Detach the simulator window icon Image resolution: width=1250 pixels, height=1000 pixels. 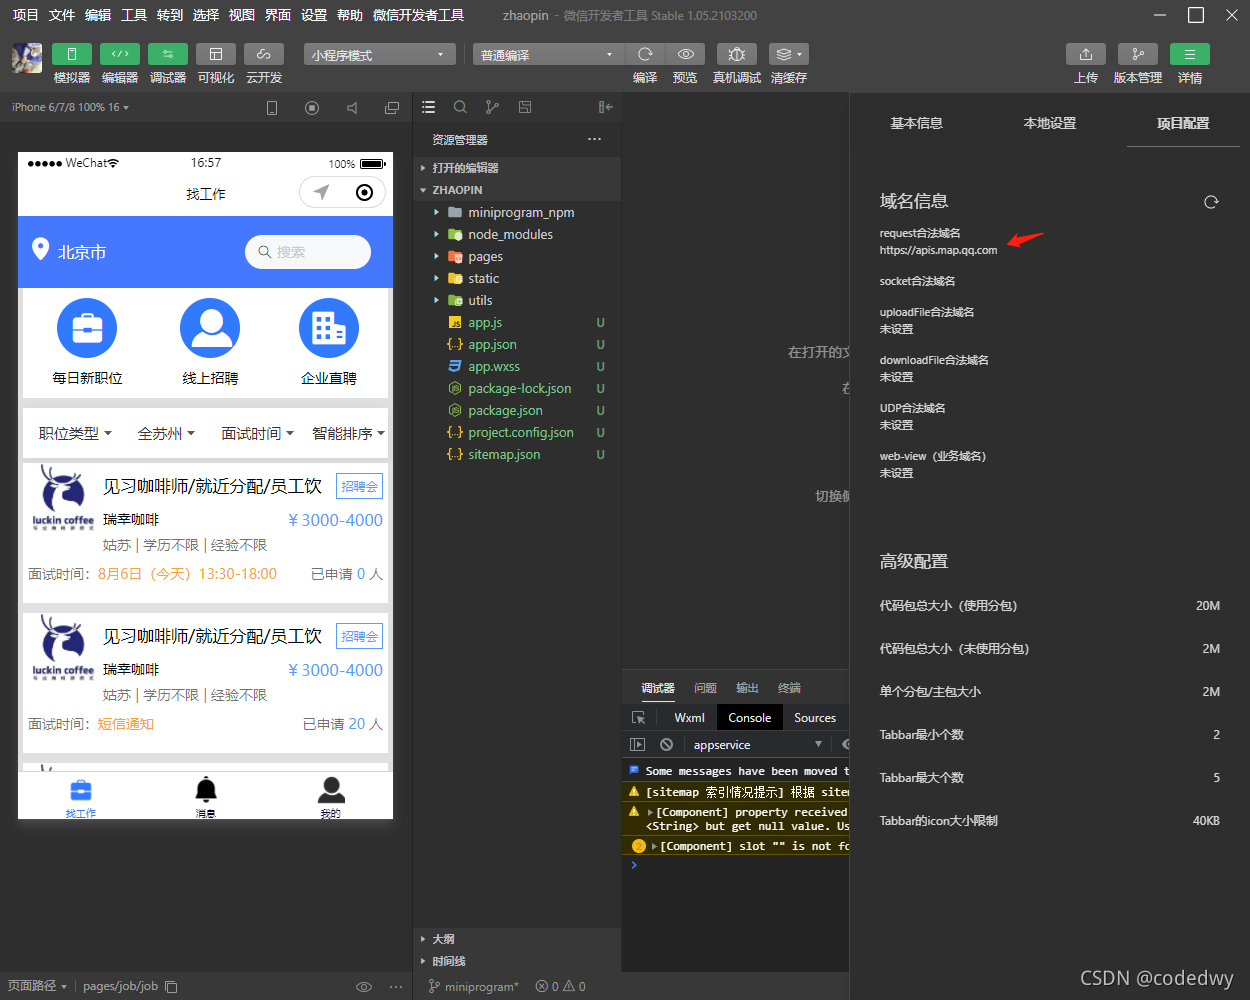[392, 107]
